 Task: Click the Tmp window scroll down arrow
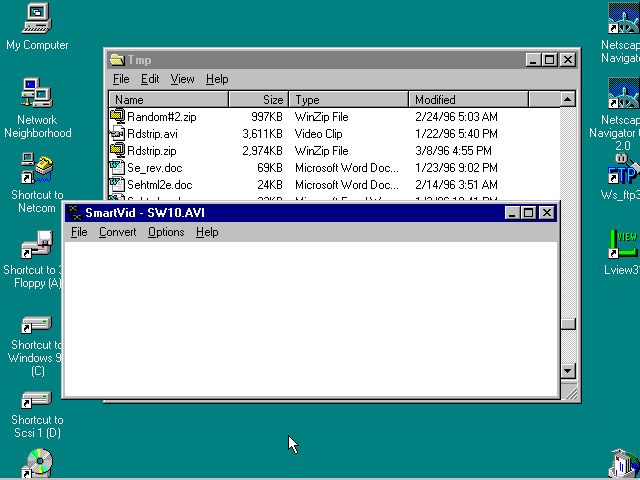tap(568, 371)
